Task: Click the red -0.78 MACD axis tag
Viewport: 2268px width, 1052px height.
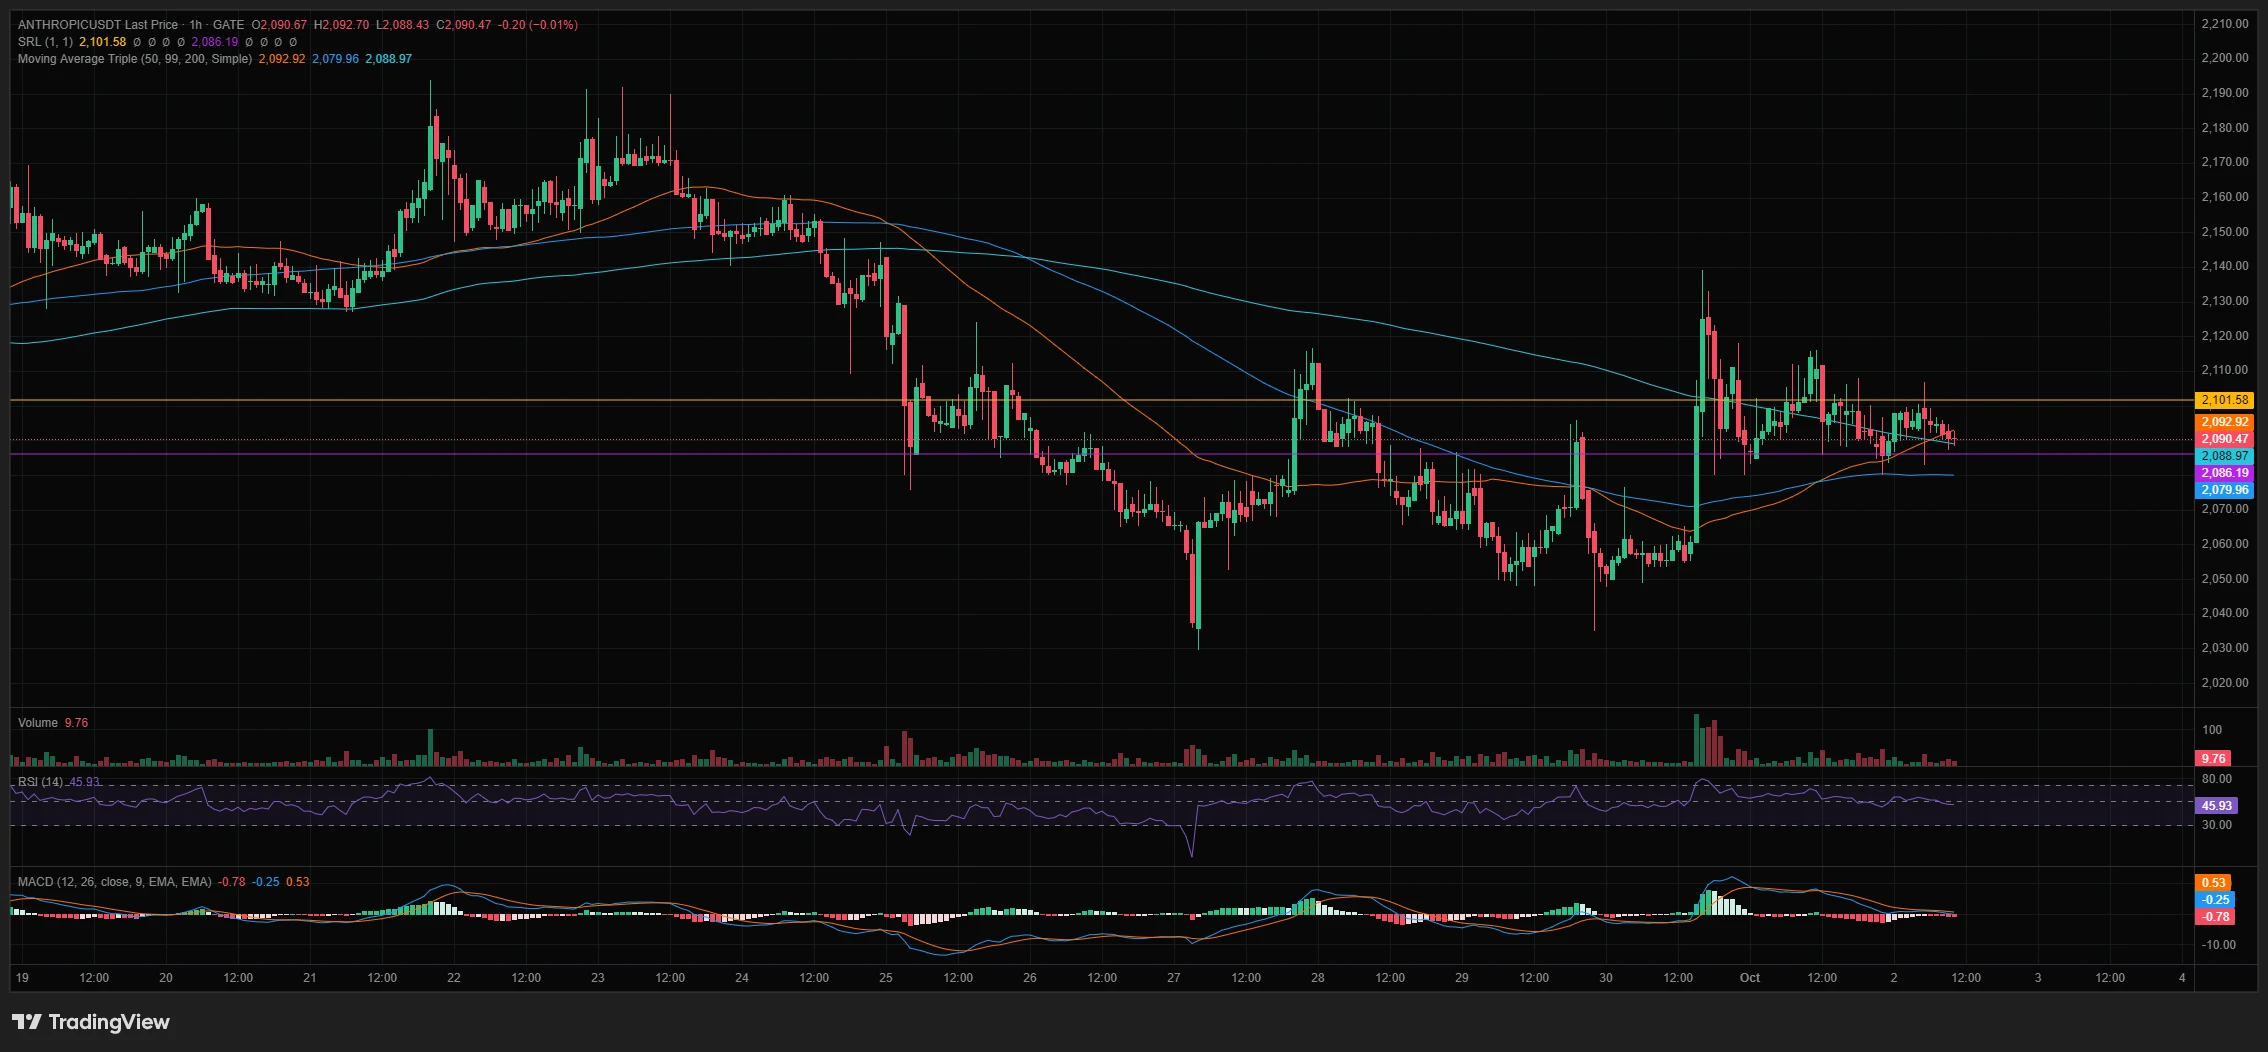Action: coord(2214,917)
